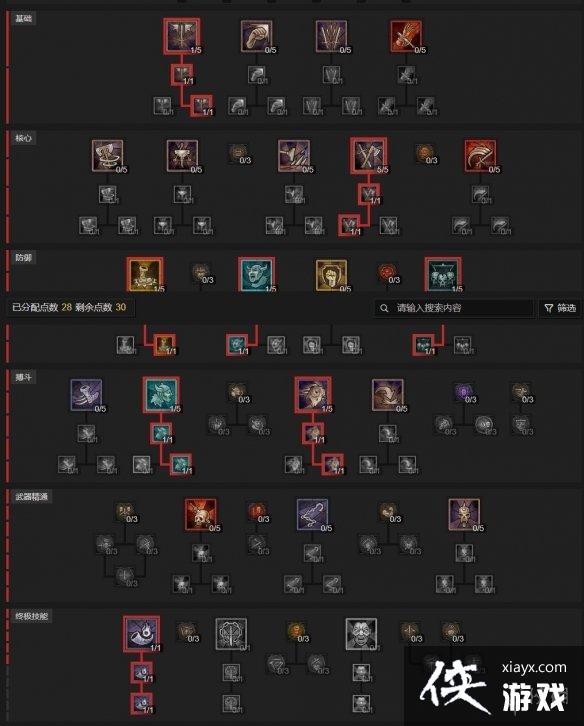Open the 筛选 filter menu

coord(560,308)
